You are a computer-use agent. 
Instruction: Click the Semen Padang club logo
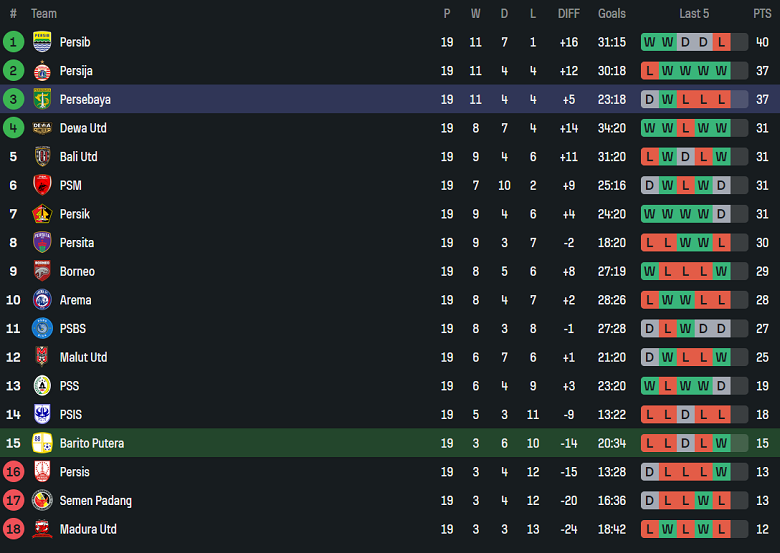pos(42,500)
